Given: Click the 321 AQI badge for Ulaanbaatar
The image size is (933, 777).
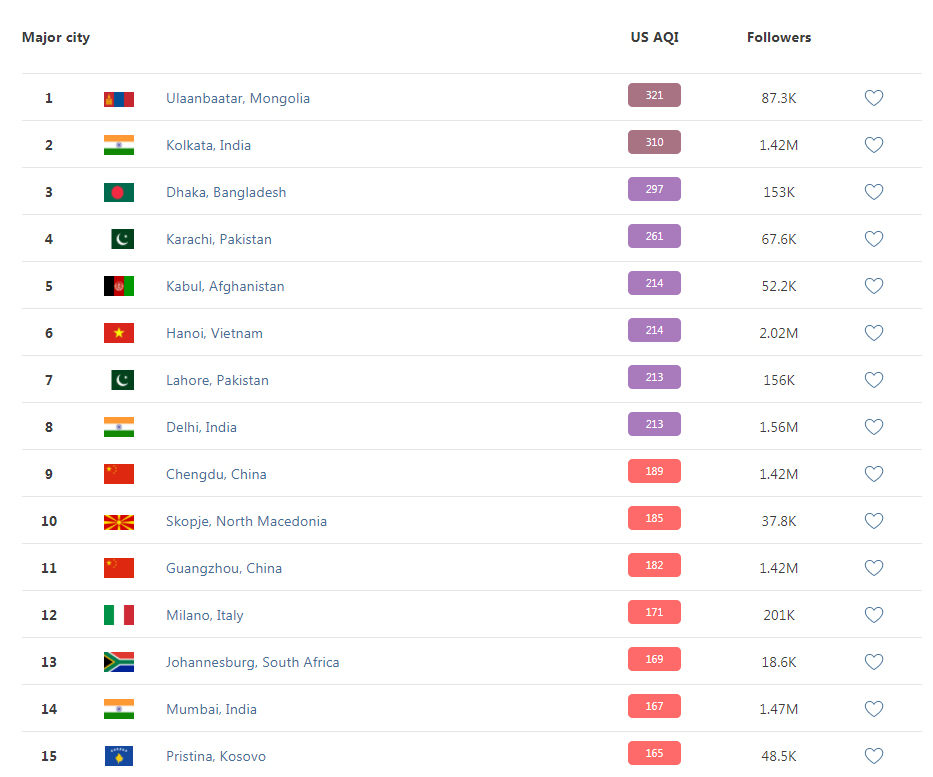Looking at the screenshot, I should 654,95.
